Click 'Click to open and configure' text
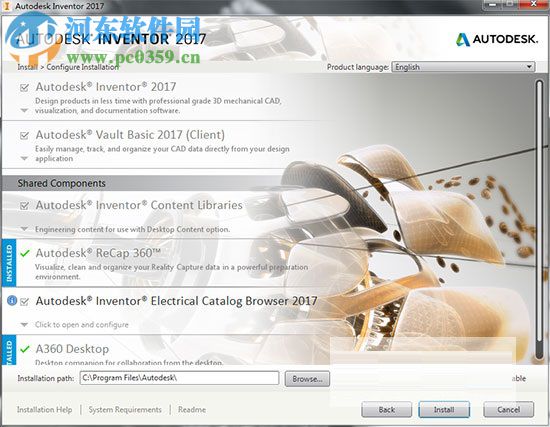The height and width of the screenshot is (427, 550). tap(82, 325)
